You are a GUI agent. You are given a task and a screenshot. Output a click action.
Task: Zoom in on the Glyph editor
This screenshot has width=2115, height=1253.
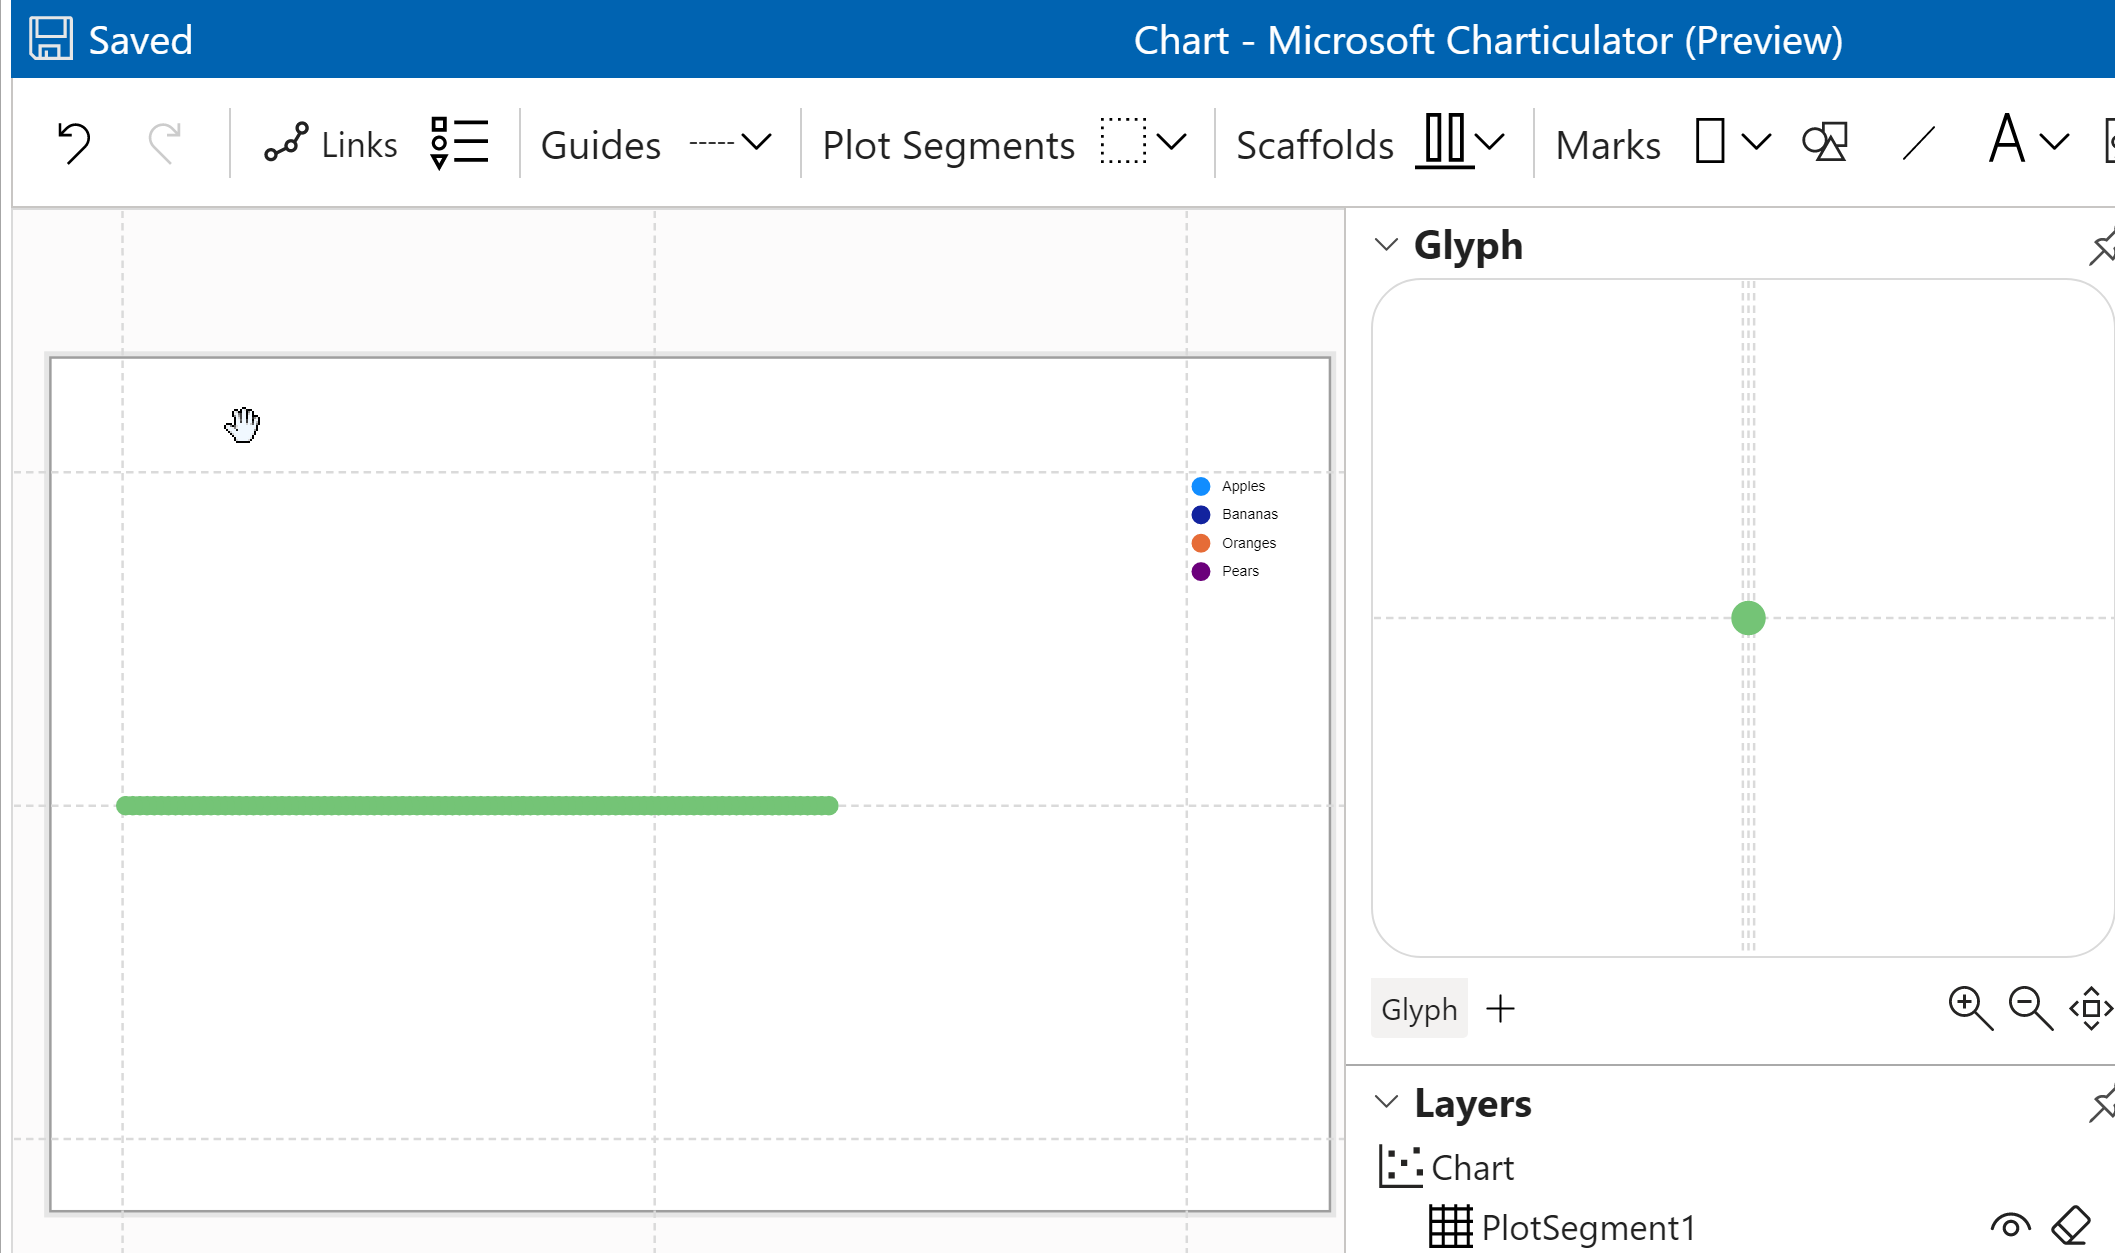[1971, 1008]
